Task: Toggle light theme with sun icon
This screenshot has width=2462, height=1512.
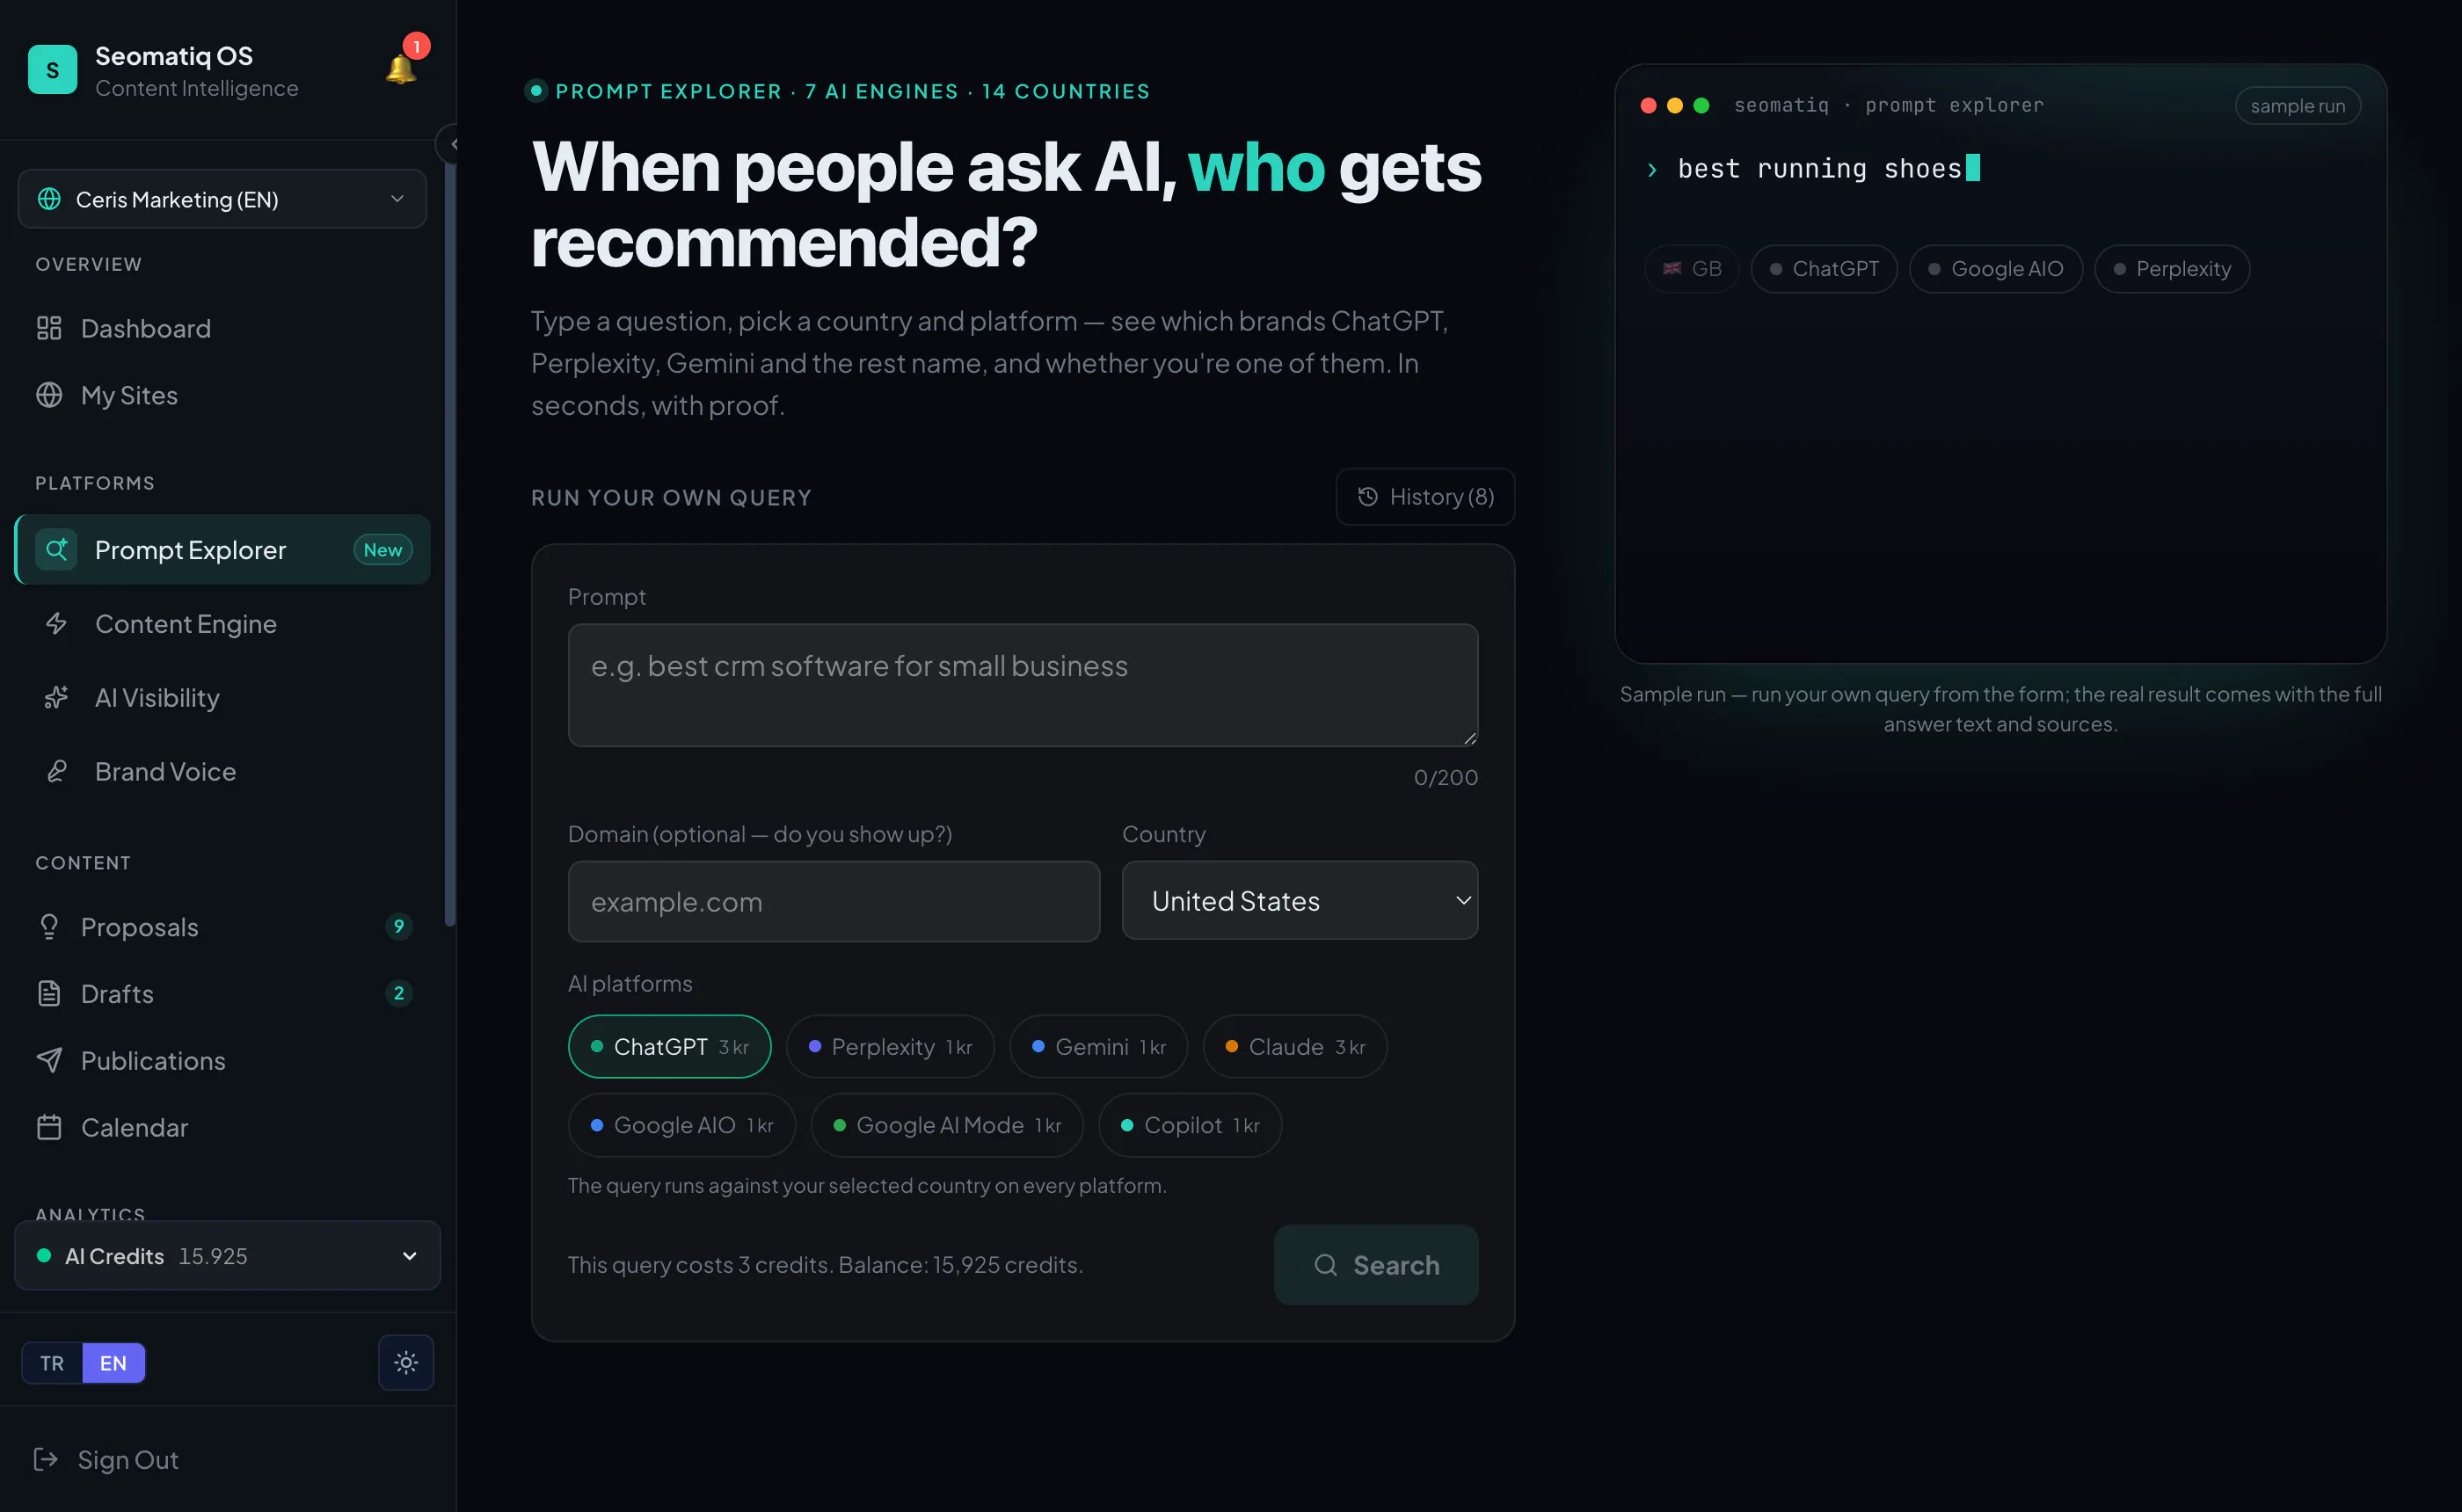Action: coord(406,1362)
